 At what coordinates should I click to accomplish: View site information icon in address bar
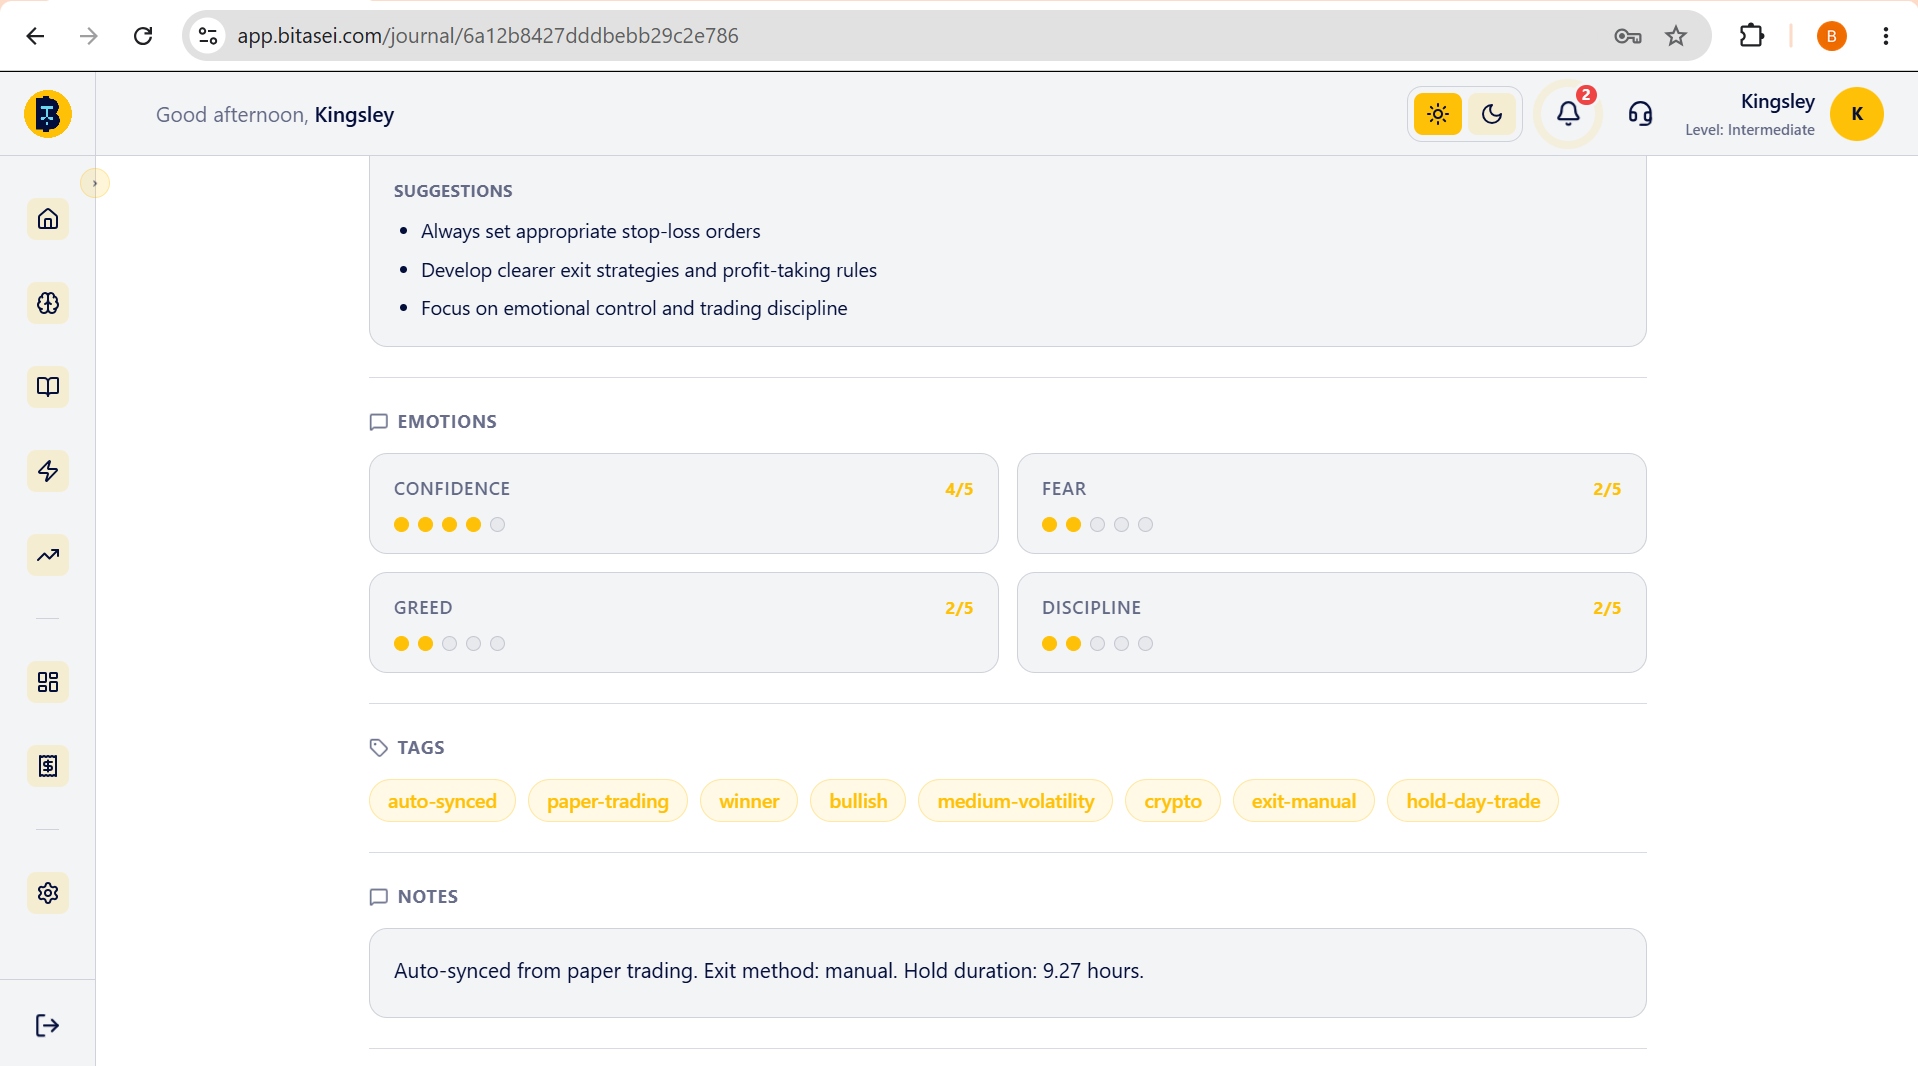click(208, 36)
